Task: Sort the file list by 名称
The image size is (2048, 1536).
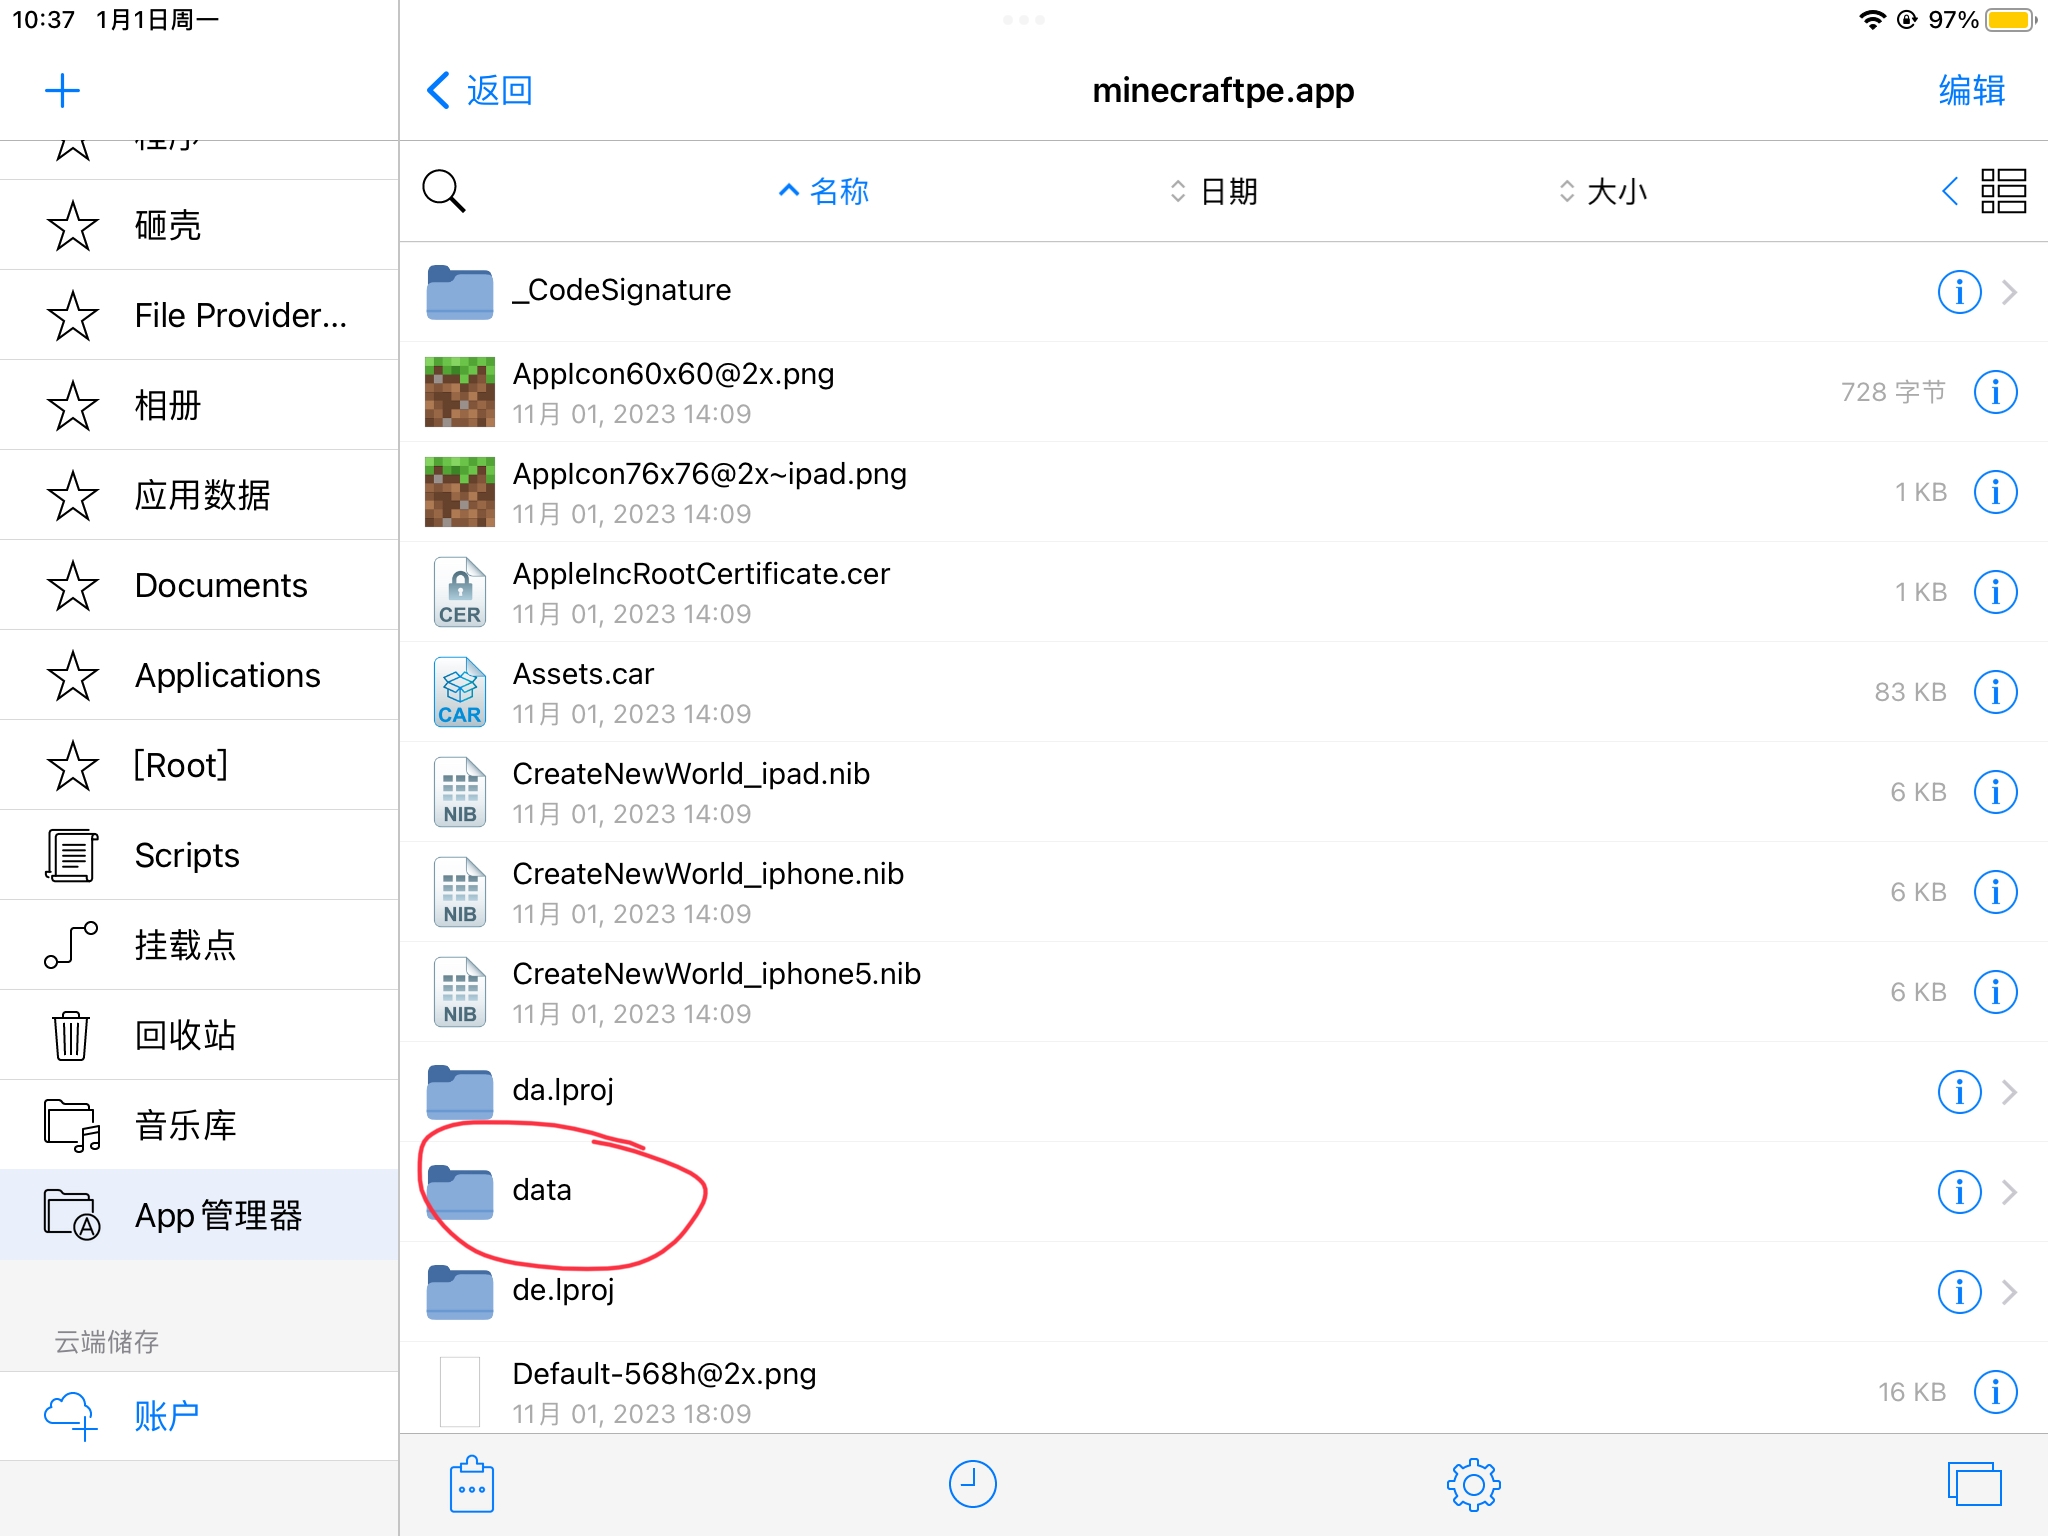Action: (824, 191)
